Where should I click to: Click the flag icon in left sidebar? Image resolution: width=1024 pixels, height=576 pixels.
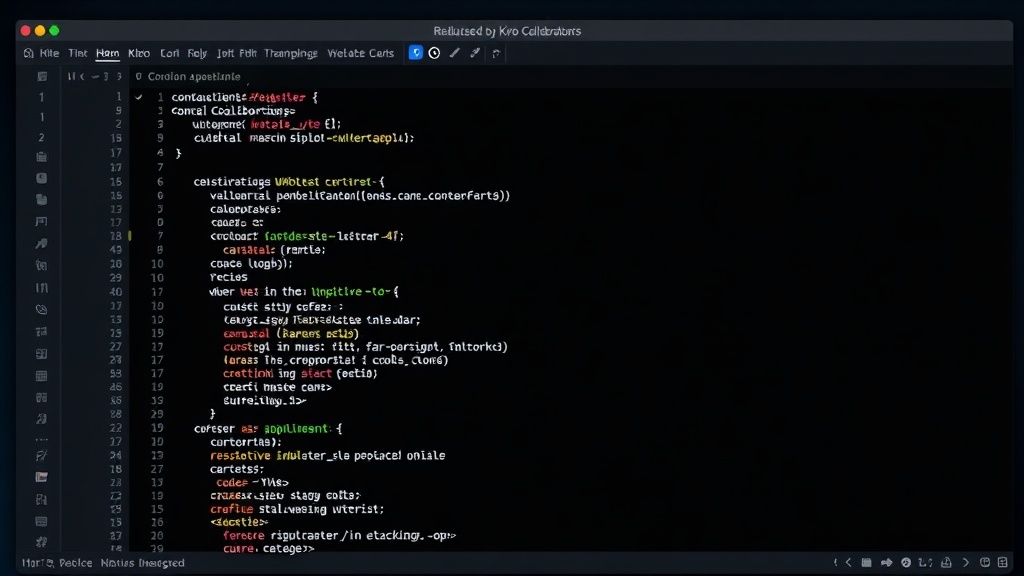tap(41, 222)
